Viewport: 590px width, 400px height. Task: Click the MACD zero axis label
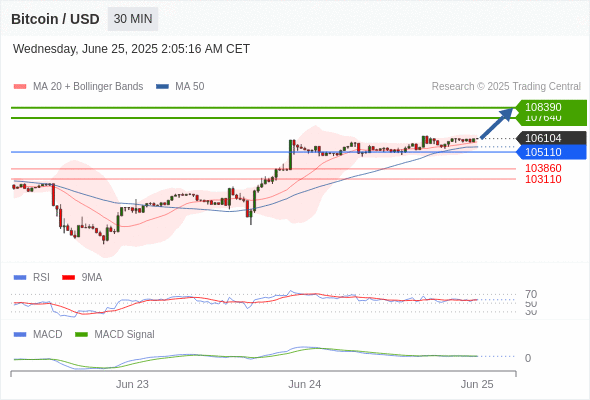[x=528, y=358]
